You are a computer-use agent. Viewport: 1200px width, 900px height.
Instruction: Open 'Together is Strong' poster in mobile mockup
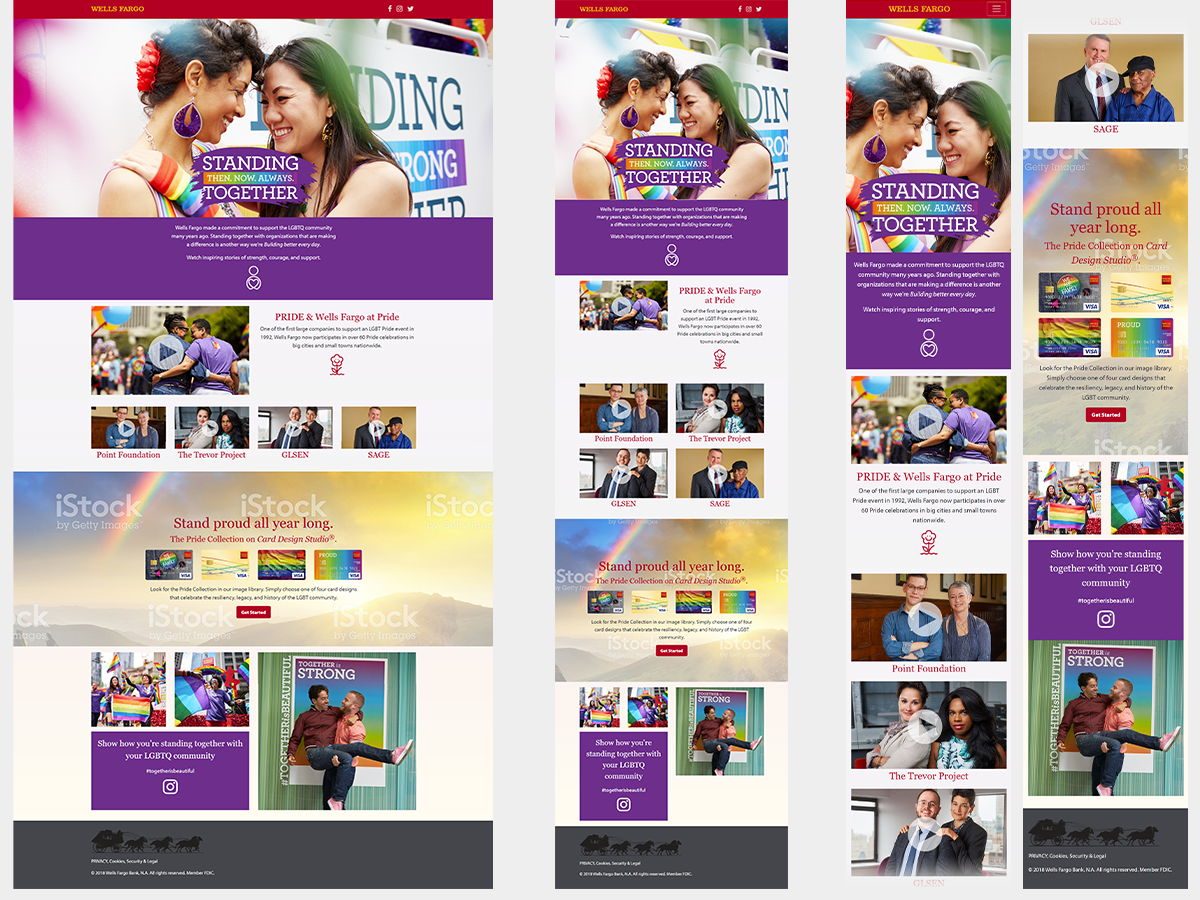point(1105,718)
